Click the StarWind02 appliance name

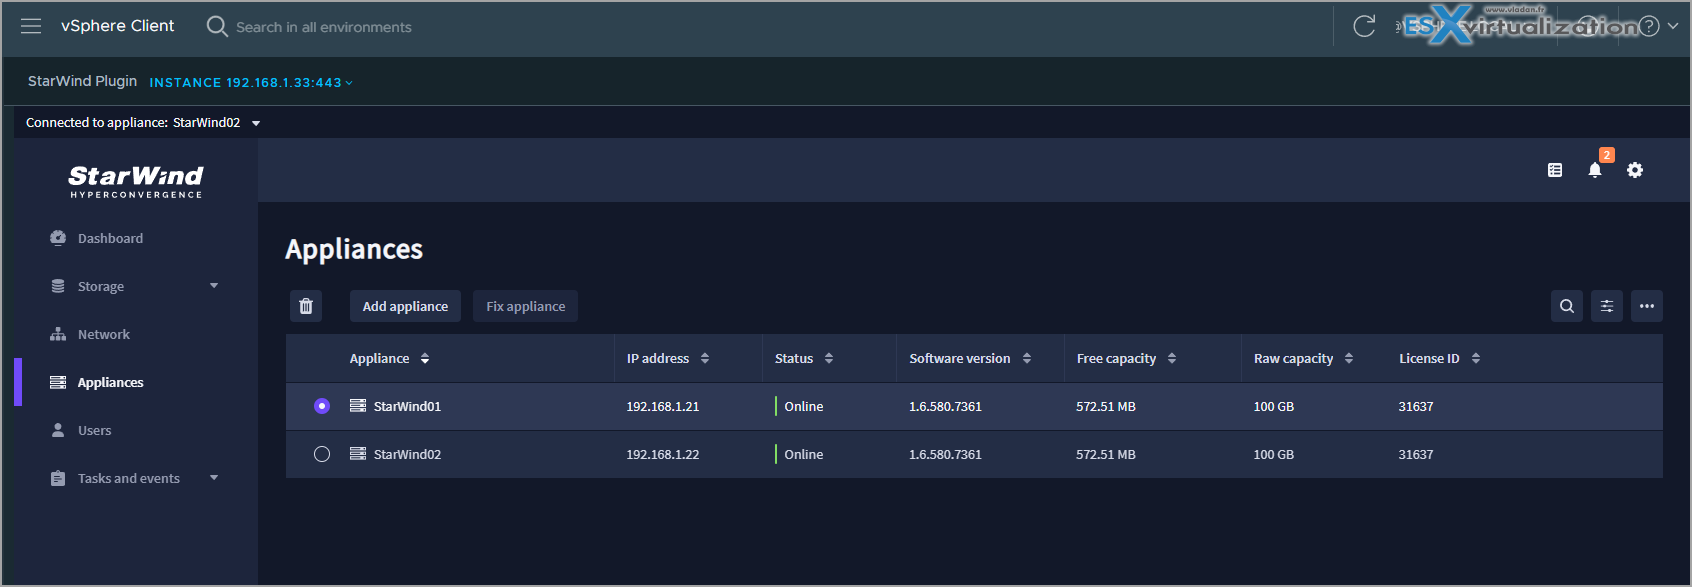click(407, 454)
